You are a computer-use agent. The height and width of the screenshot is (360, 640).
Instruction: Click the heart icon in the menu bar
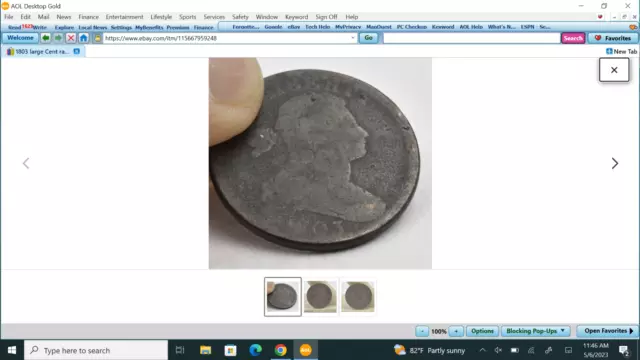pos(600,17)
